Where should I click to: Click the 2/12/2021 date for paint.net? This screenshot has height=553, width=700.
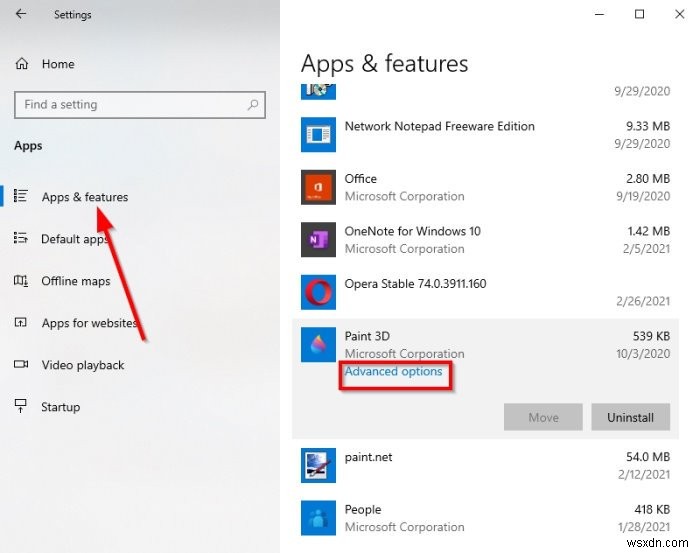(x=644, y=474)
